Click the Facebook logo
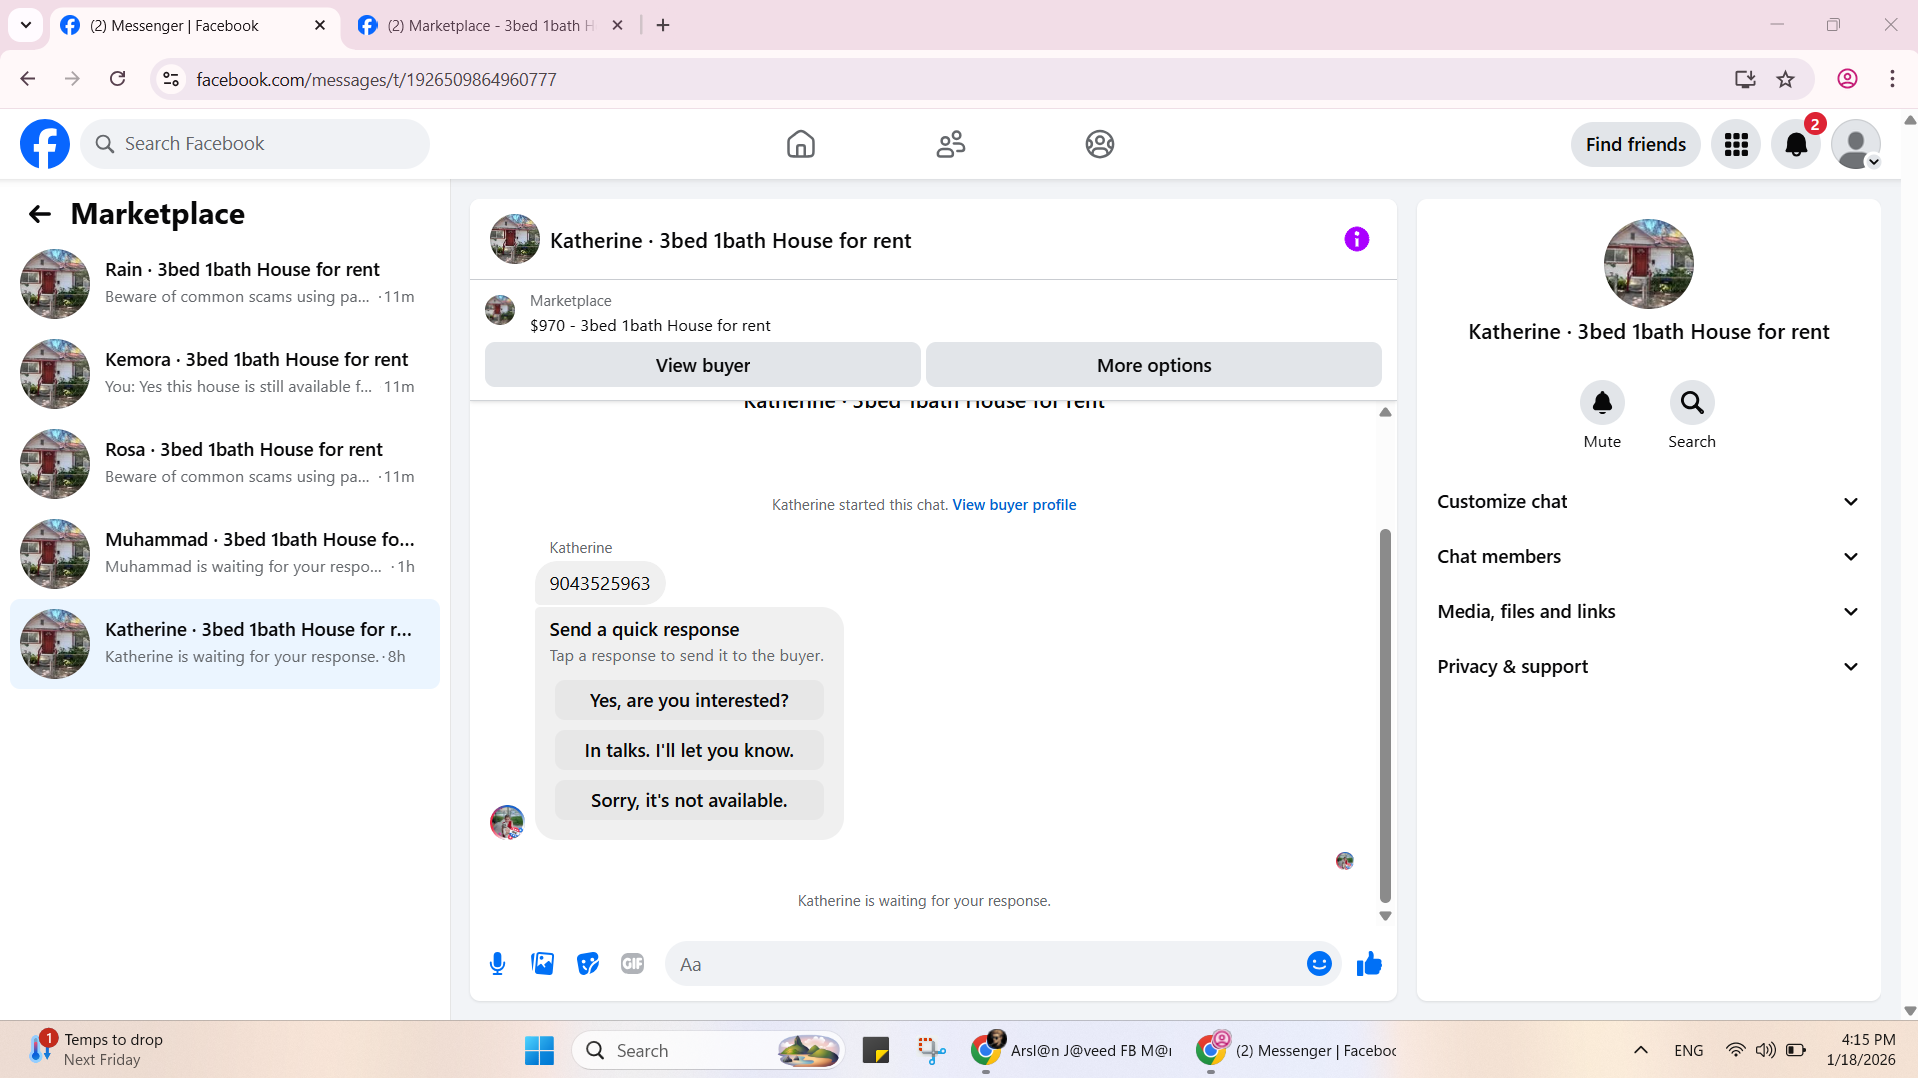 click(x=45, y=144)
